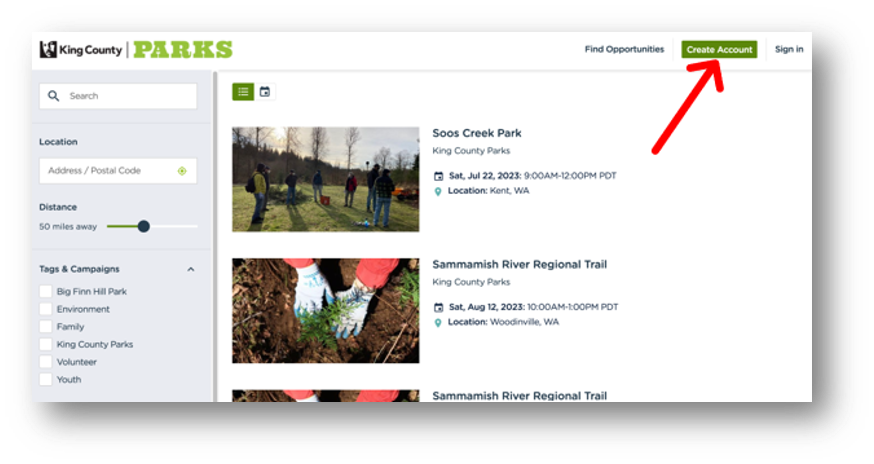
Task: Check the King County Parks tag
Action: [46, 344]
